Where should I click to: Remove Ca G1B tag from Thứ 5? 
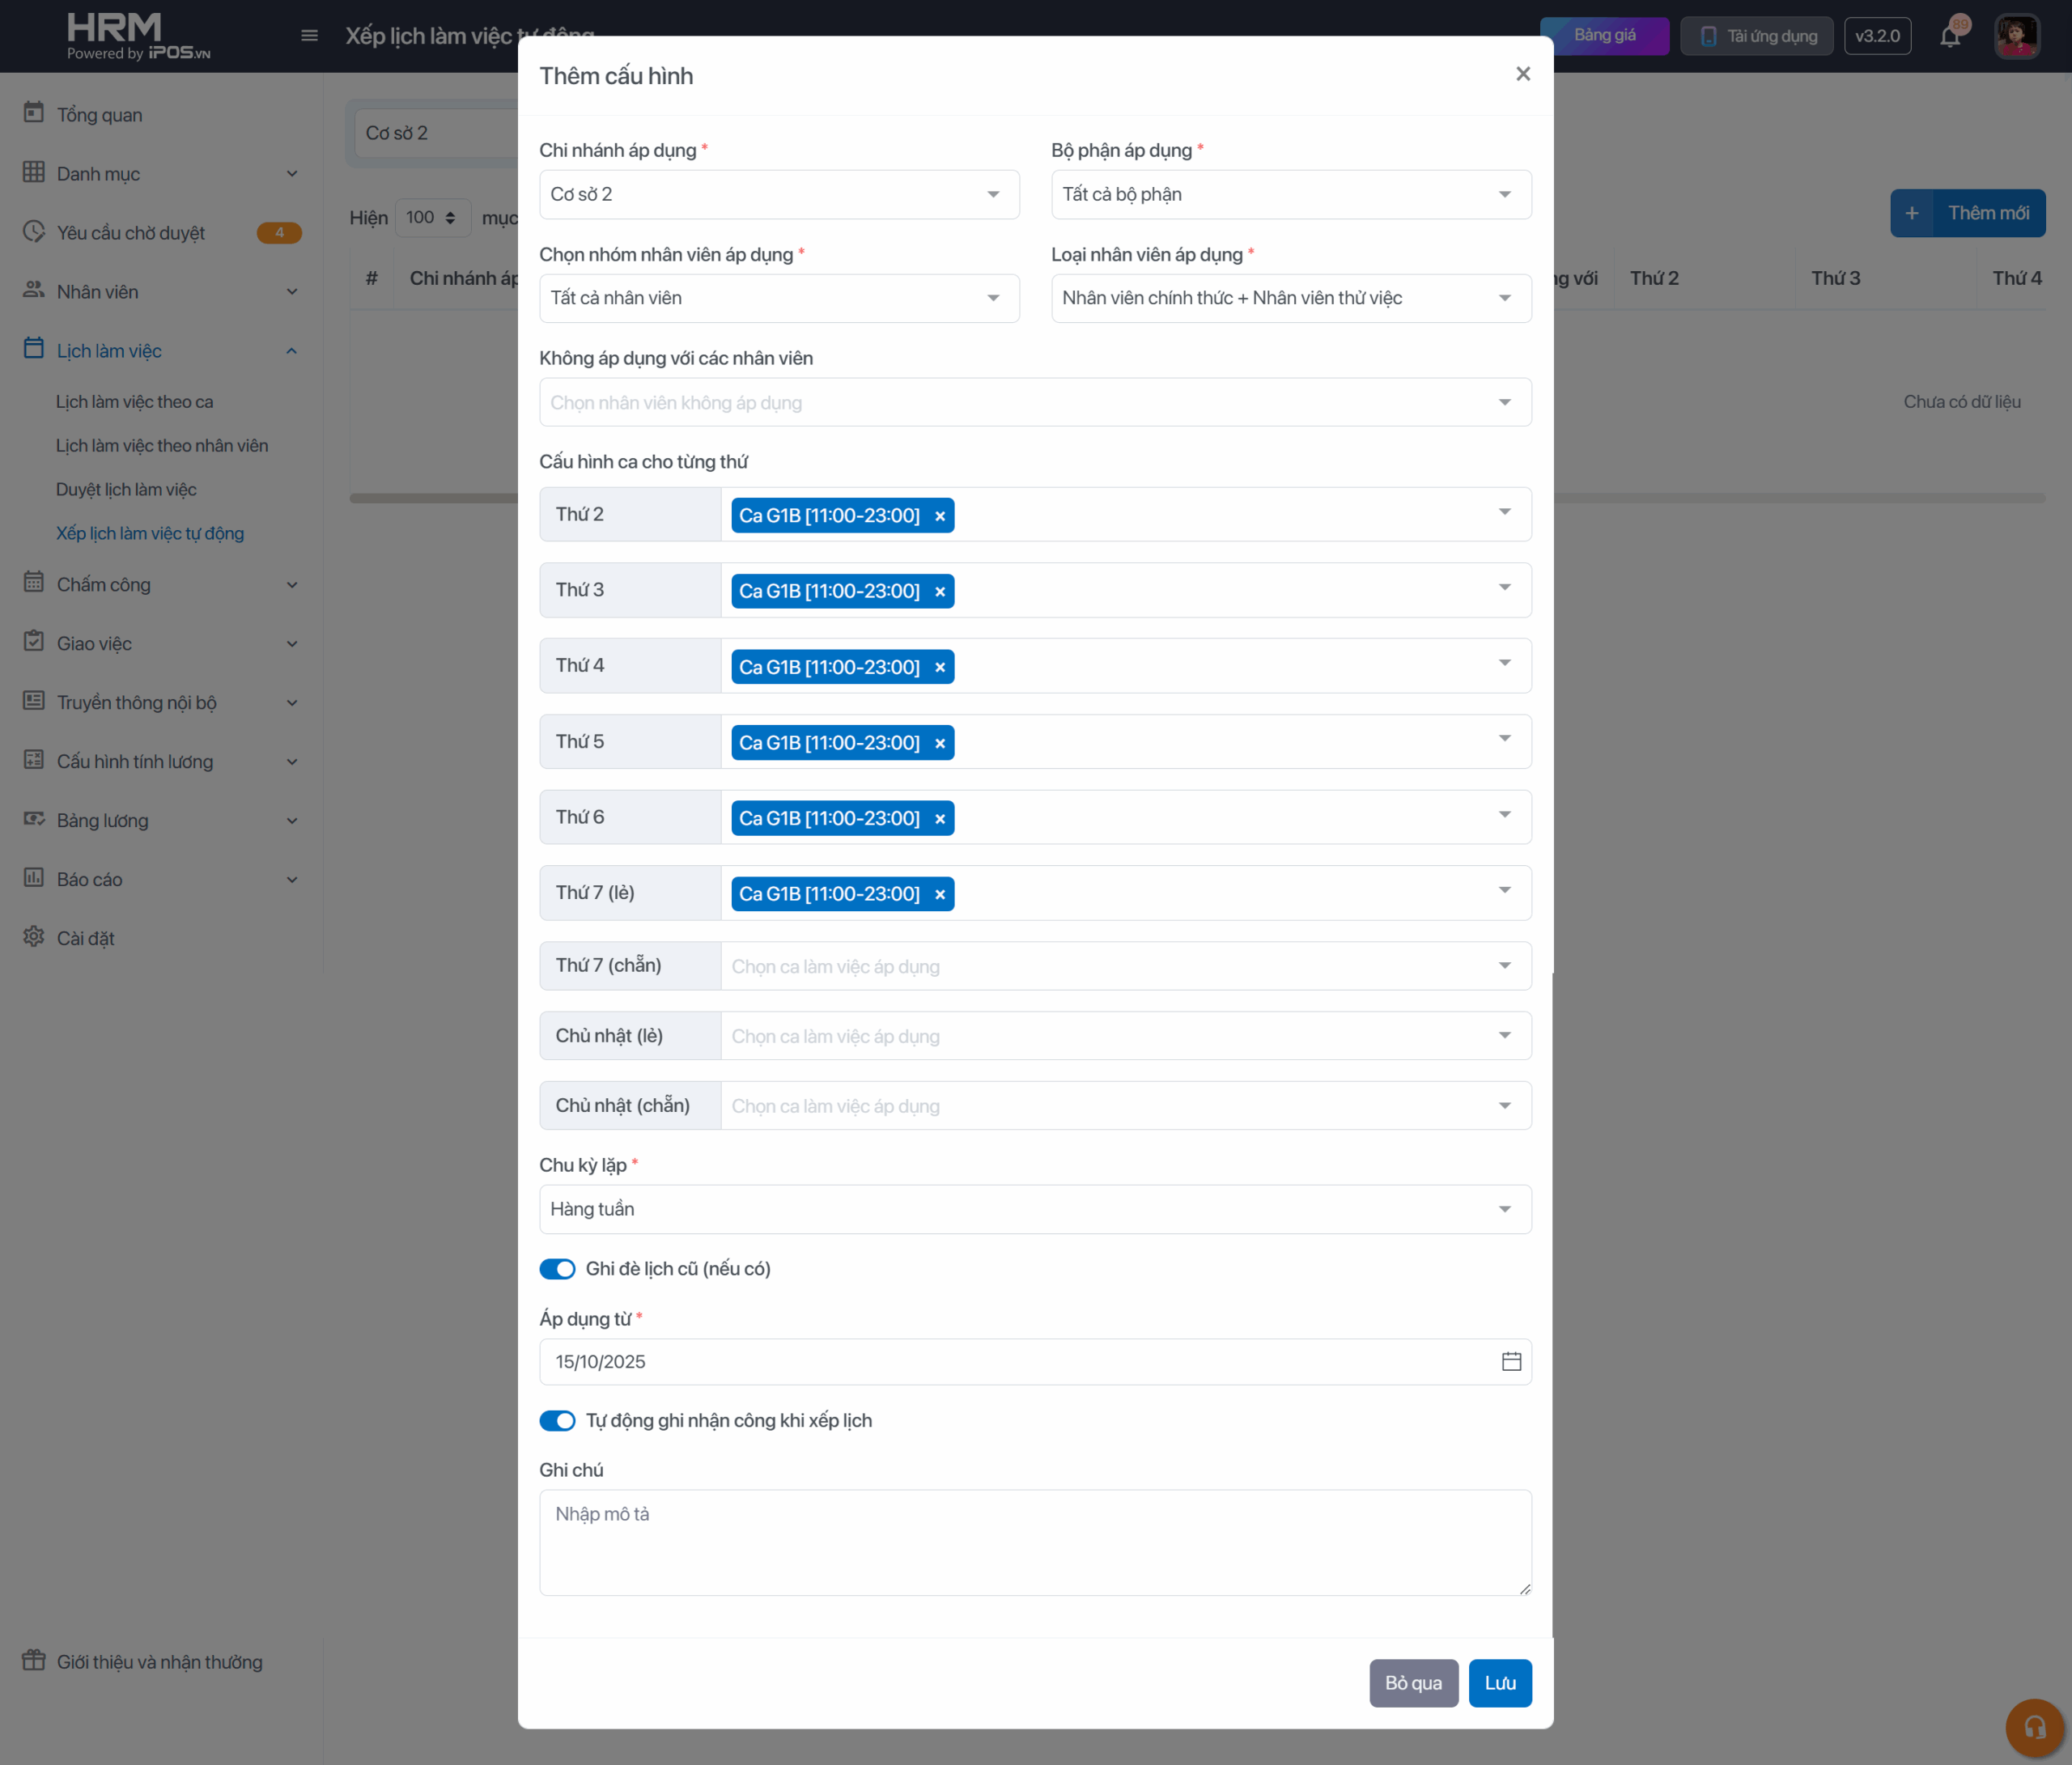939,743
